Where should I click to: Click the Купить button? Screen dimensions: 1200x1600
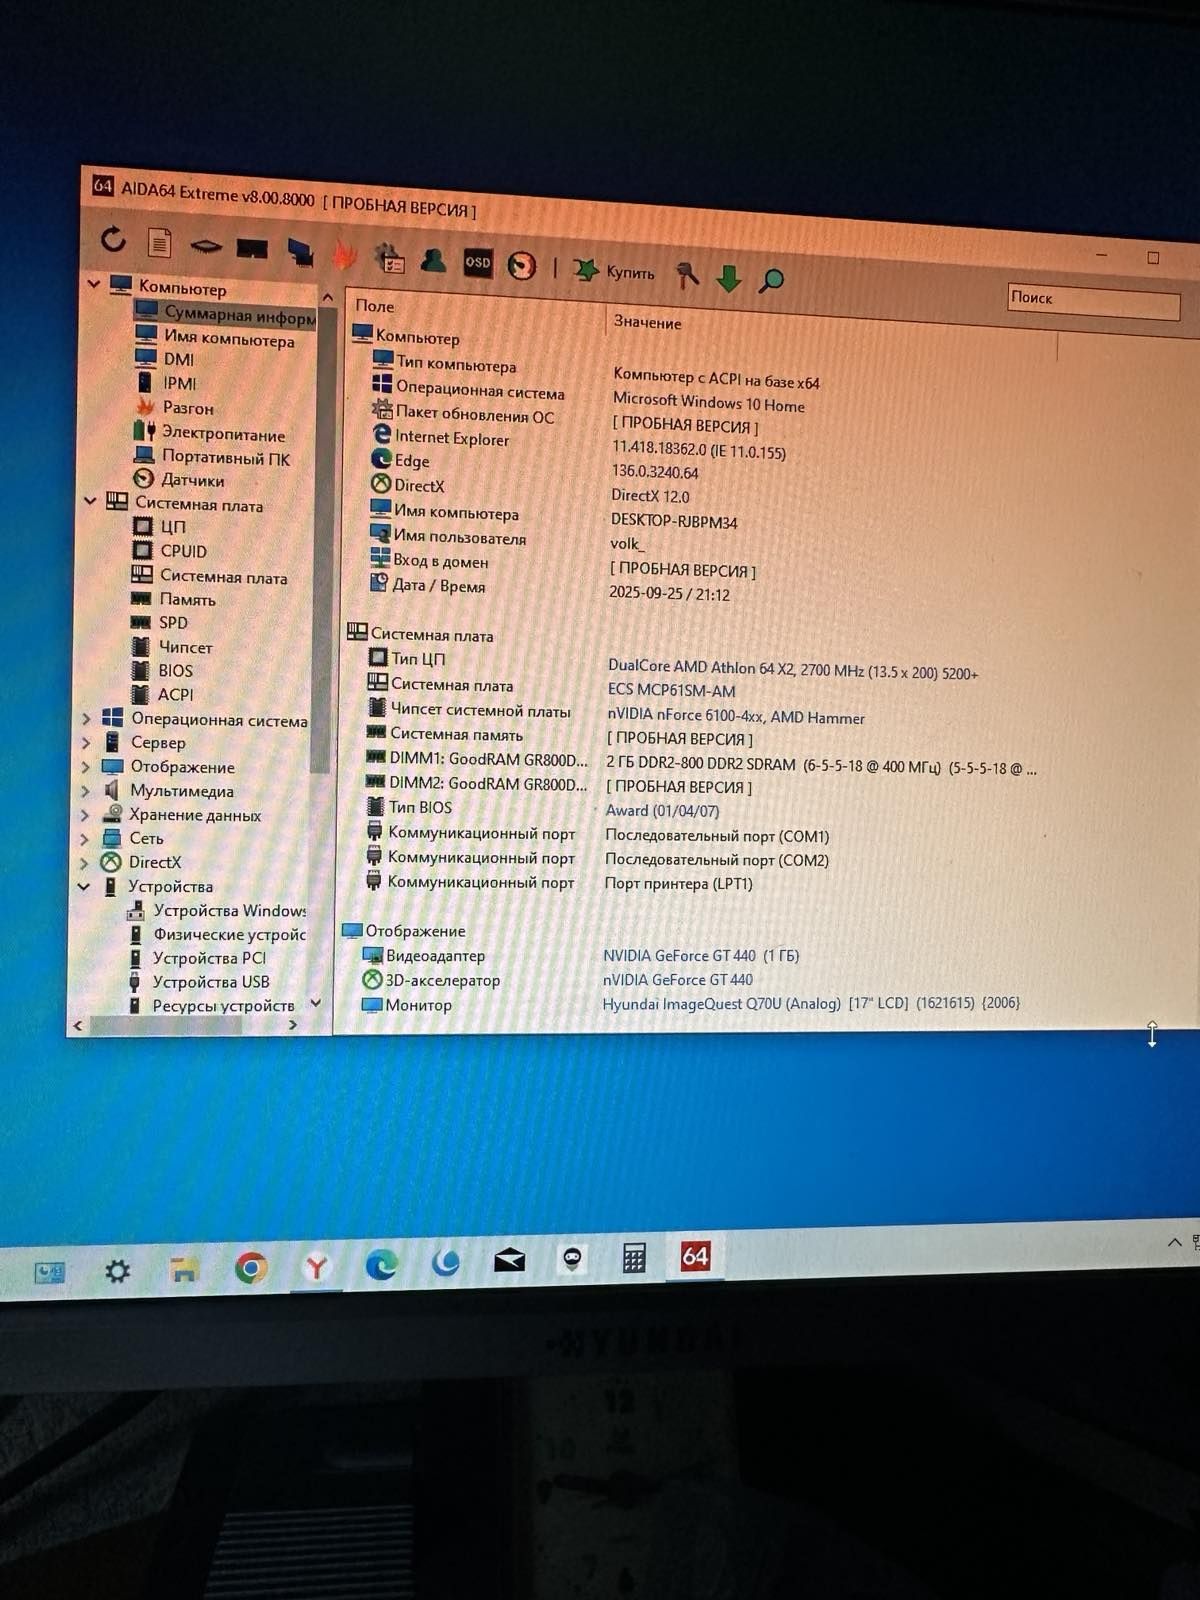(x=615, y=271)
